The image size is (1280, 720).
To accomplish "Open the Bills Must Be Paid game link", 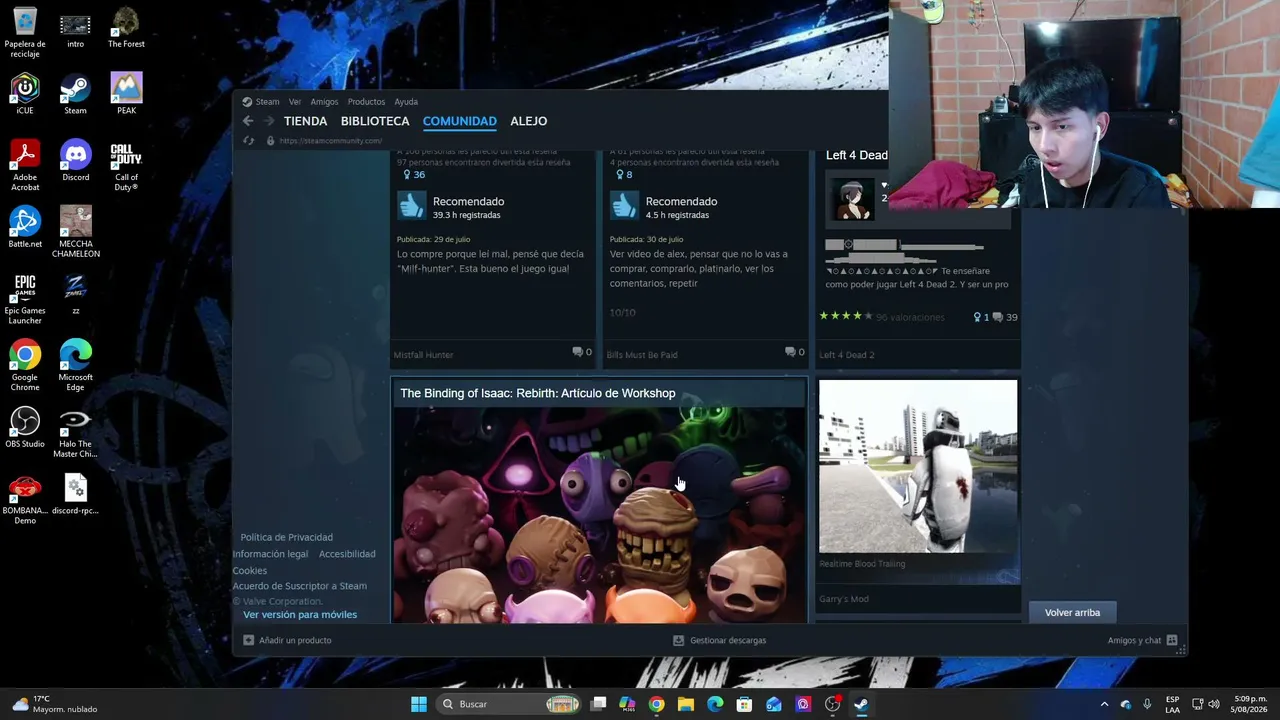I will pyautogui.click(x=642, y=355).
